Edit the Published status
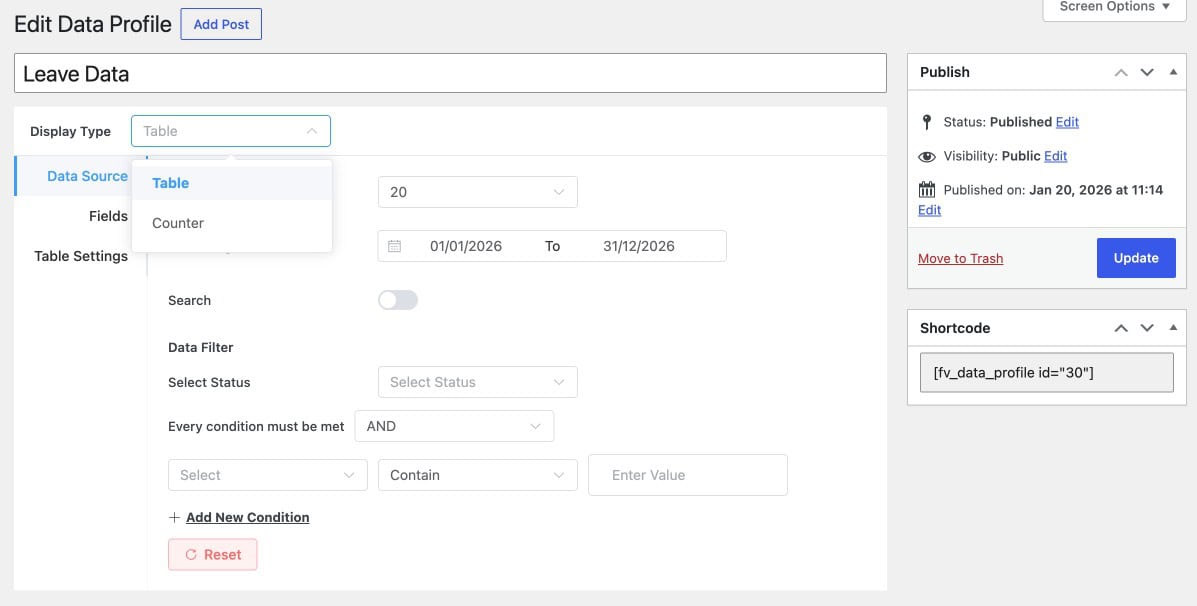The width and height of the screenshot is (1197, 606). 1066,122
